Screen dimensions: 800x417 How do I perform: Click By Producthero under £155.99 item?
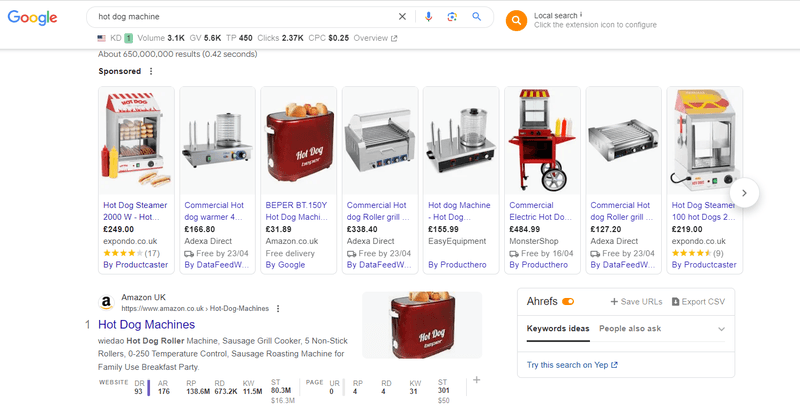coord(457,265)
